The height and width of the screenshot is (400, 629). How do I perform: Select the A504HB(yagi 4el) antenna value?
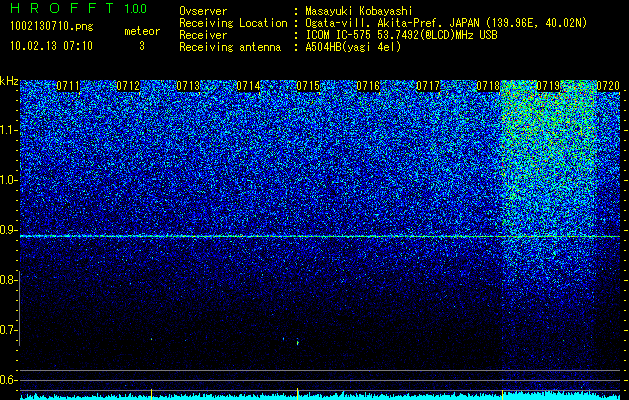[353, 47]
